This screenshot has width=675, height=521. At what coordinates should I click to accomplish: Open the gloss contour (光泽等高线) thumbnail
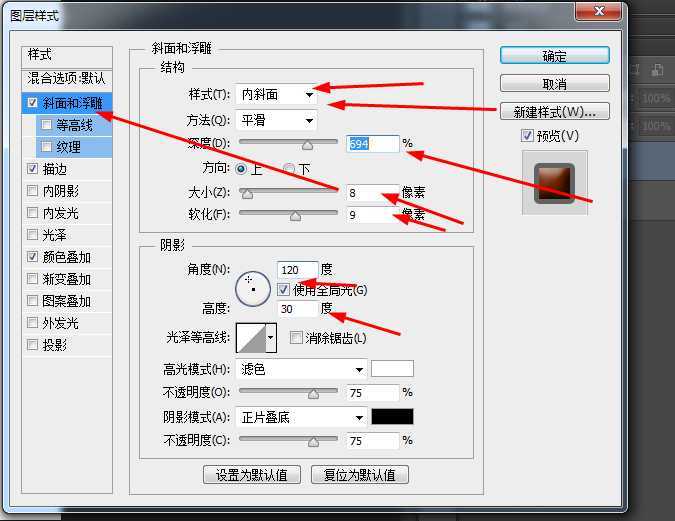click(256, 338)
